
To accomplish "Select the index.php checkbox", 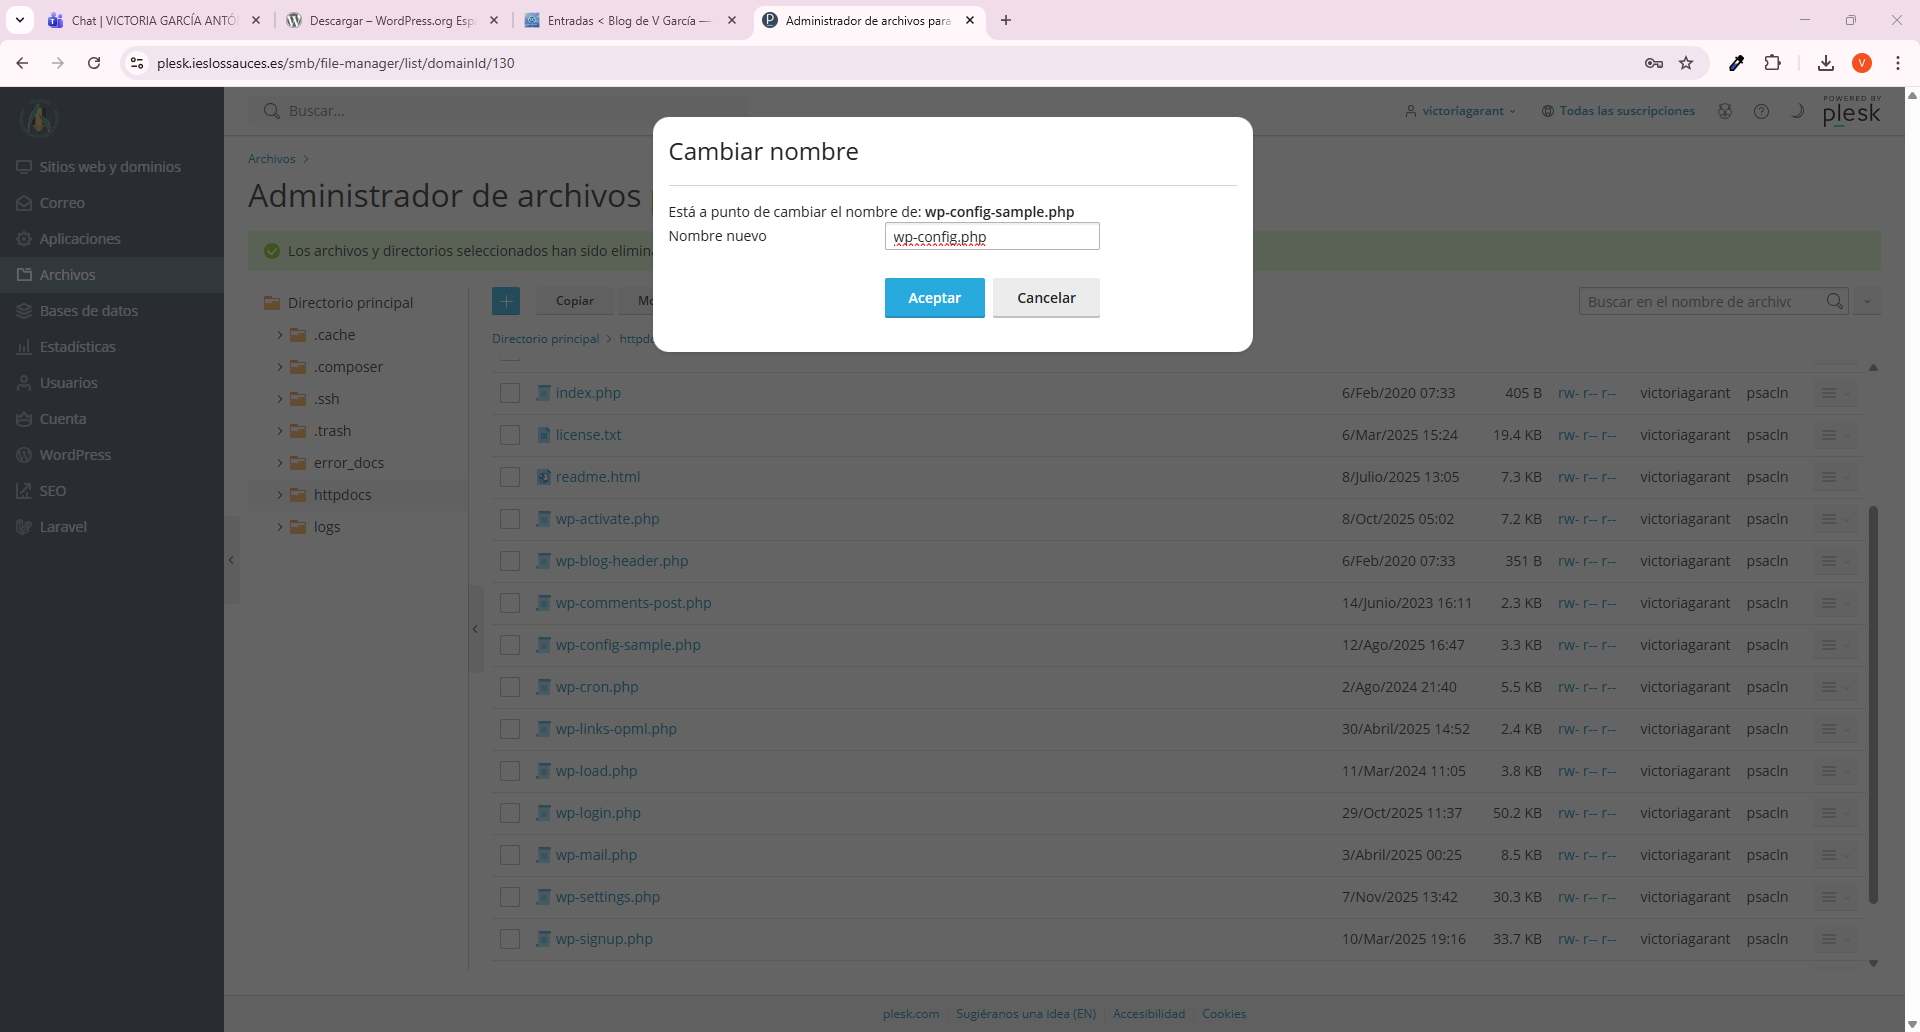I will [510, 393].
